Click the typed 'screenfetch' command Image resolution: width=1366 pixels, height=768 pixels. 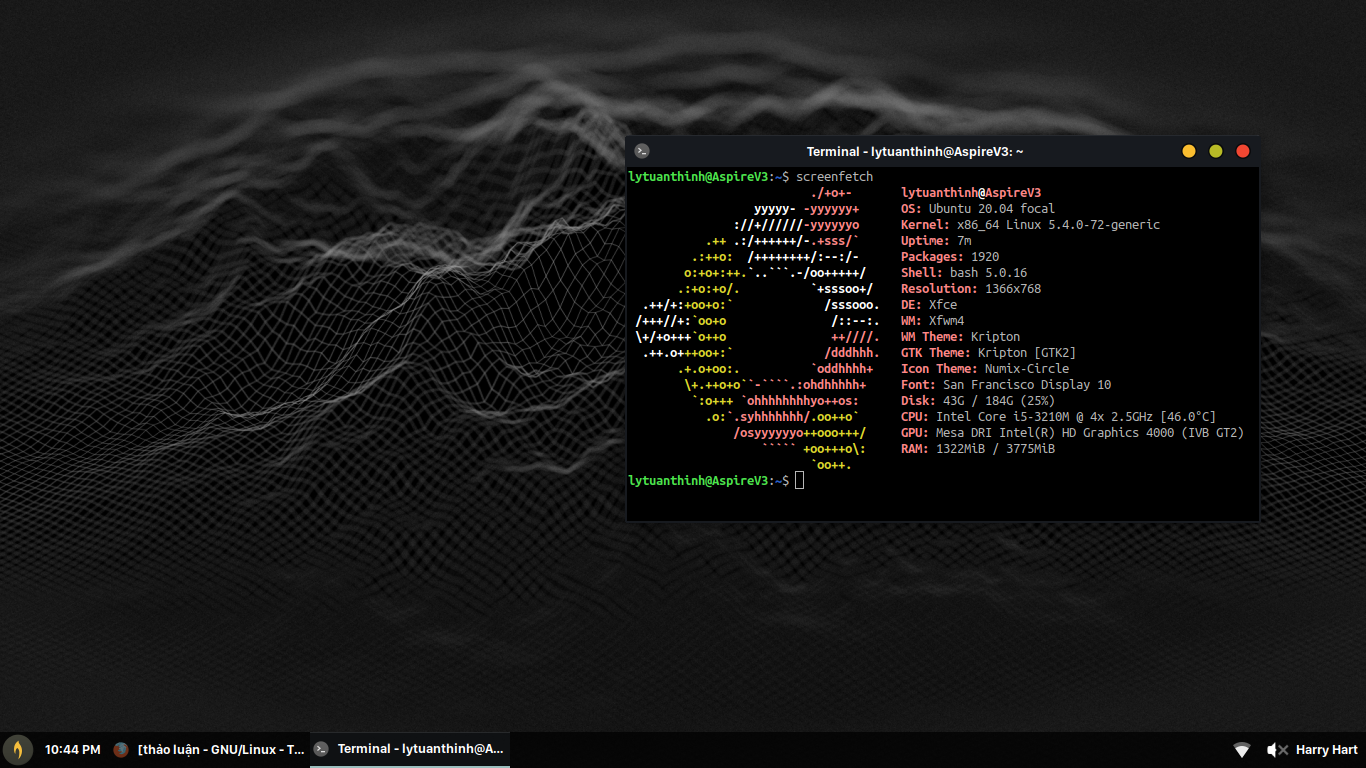(x=835, y=177)
